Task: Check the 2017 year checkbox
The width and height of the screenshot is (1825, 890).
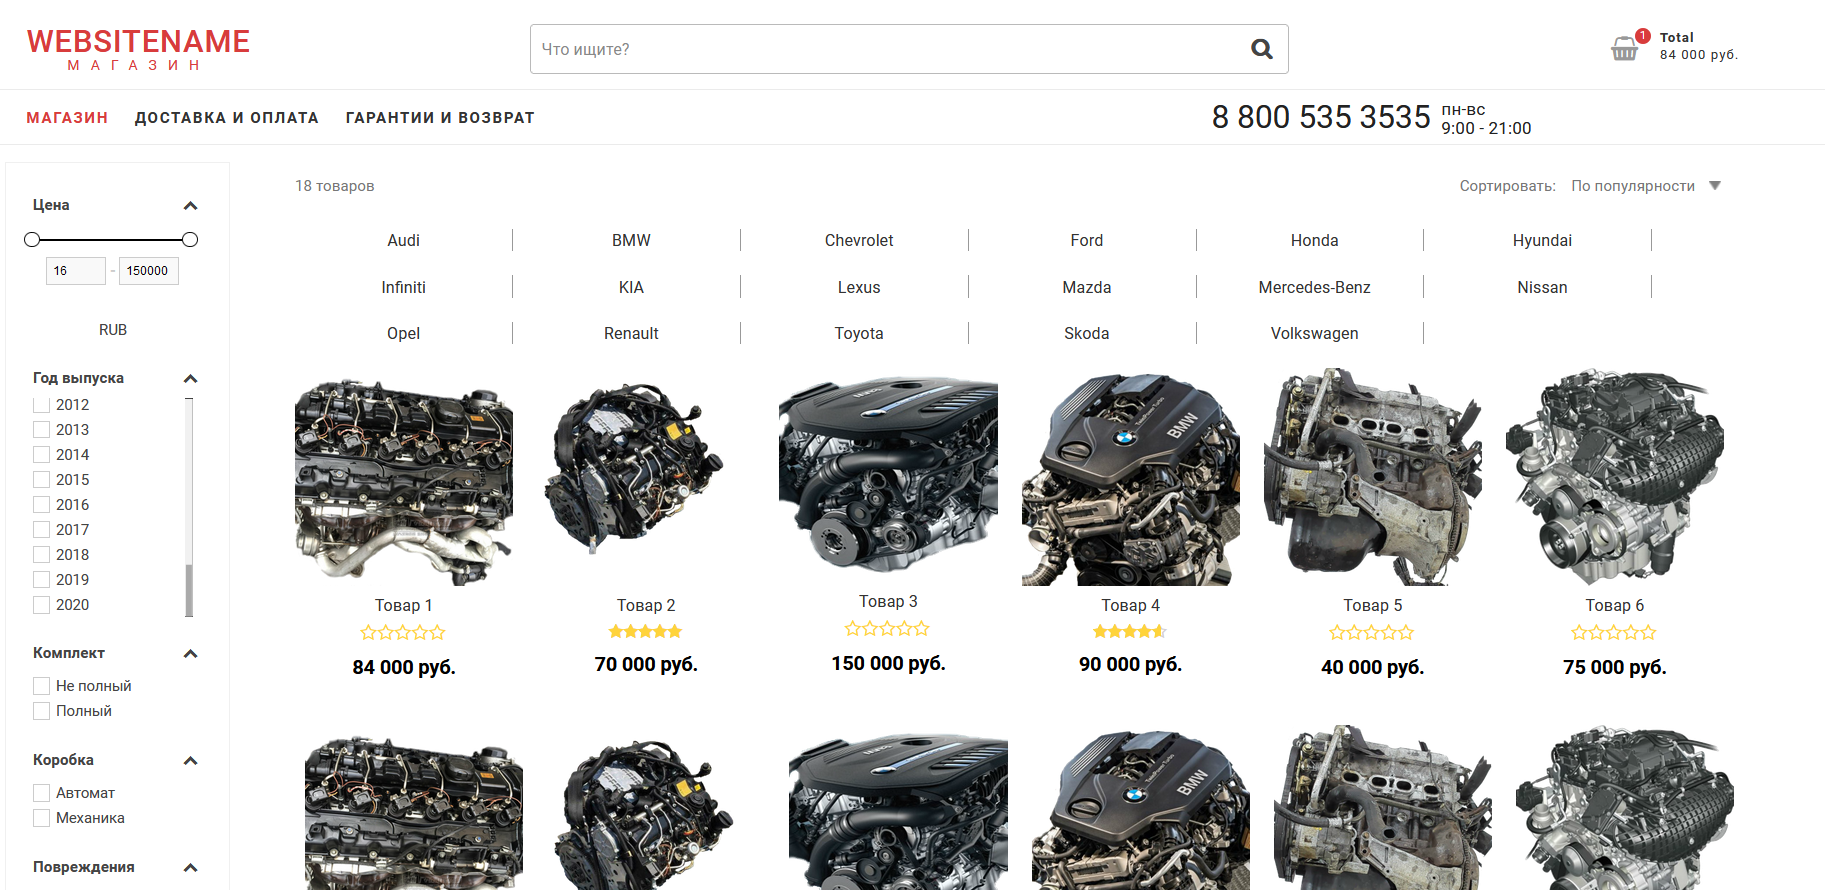Action: click(x=41, y=530)
